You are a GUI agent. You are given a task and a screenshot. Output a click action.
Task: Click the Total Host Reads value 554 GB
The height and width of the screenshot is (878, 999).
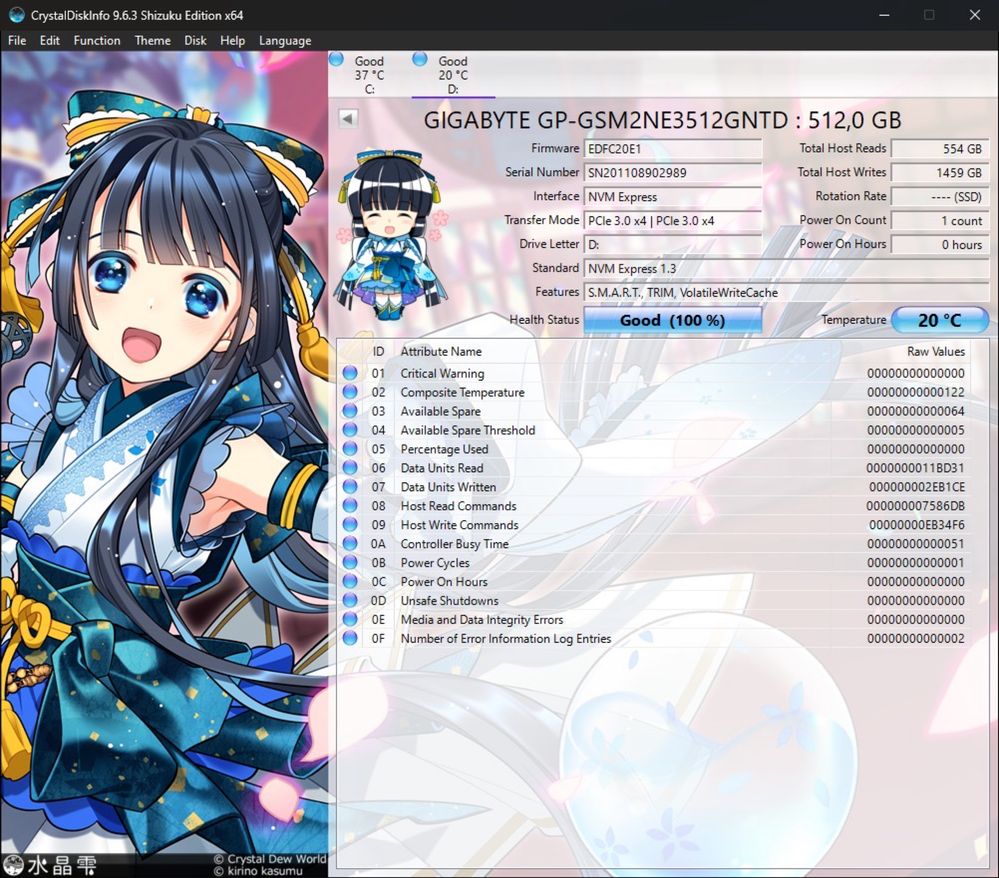pos(940,148)
